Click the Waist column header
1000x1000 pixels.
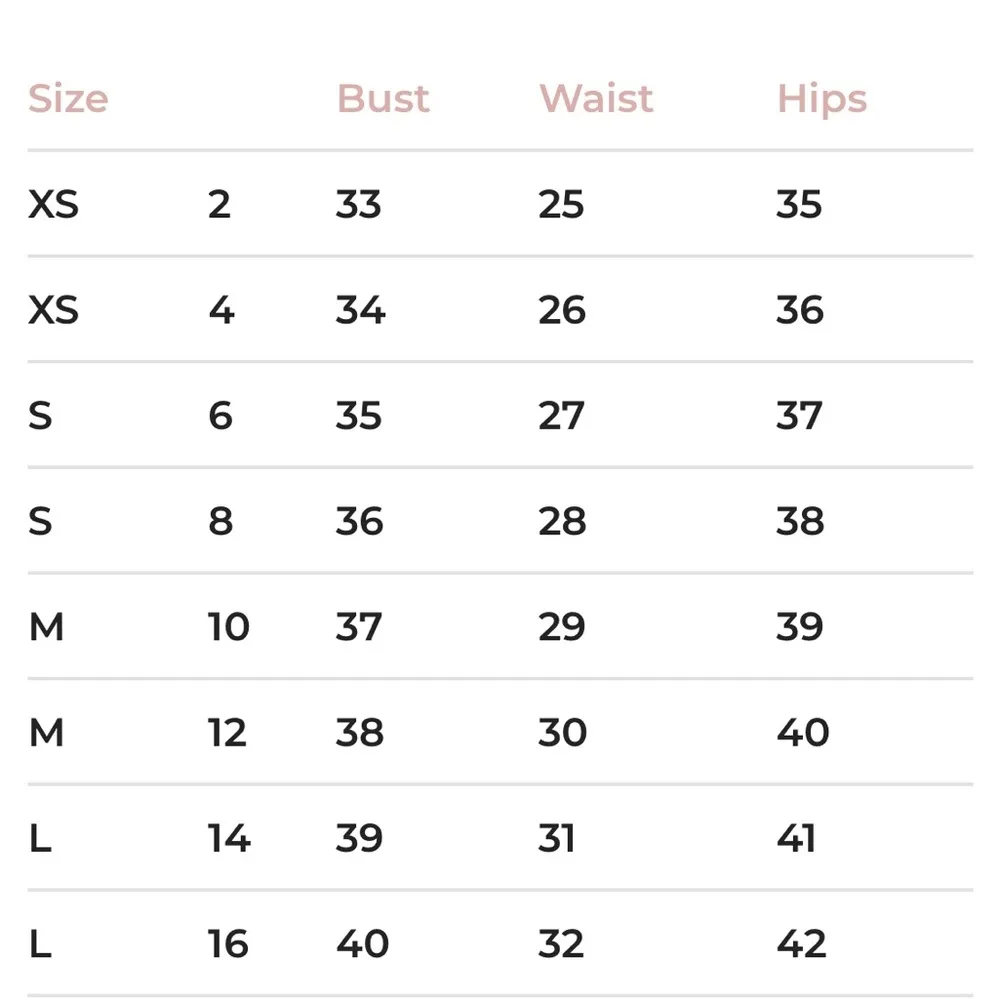click(596, 99)
